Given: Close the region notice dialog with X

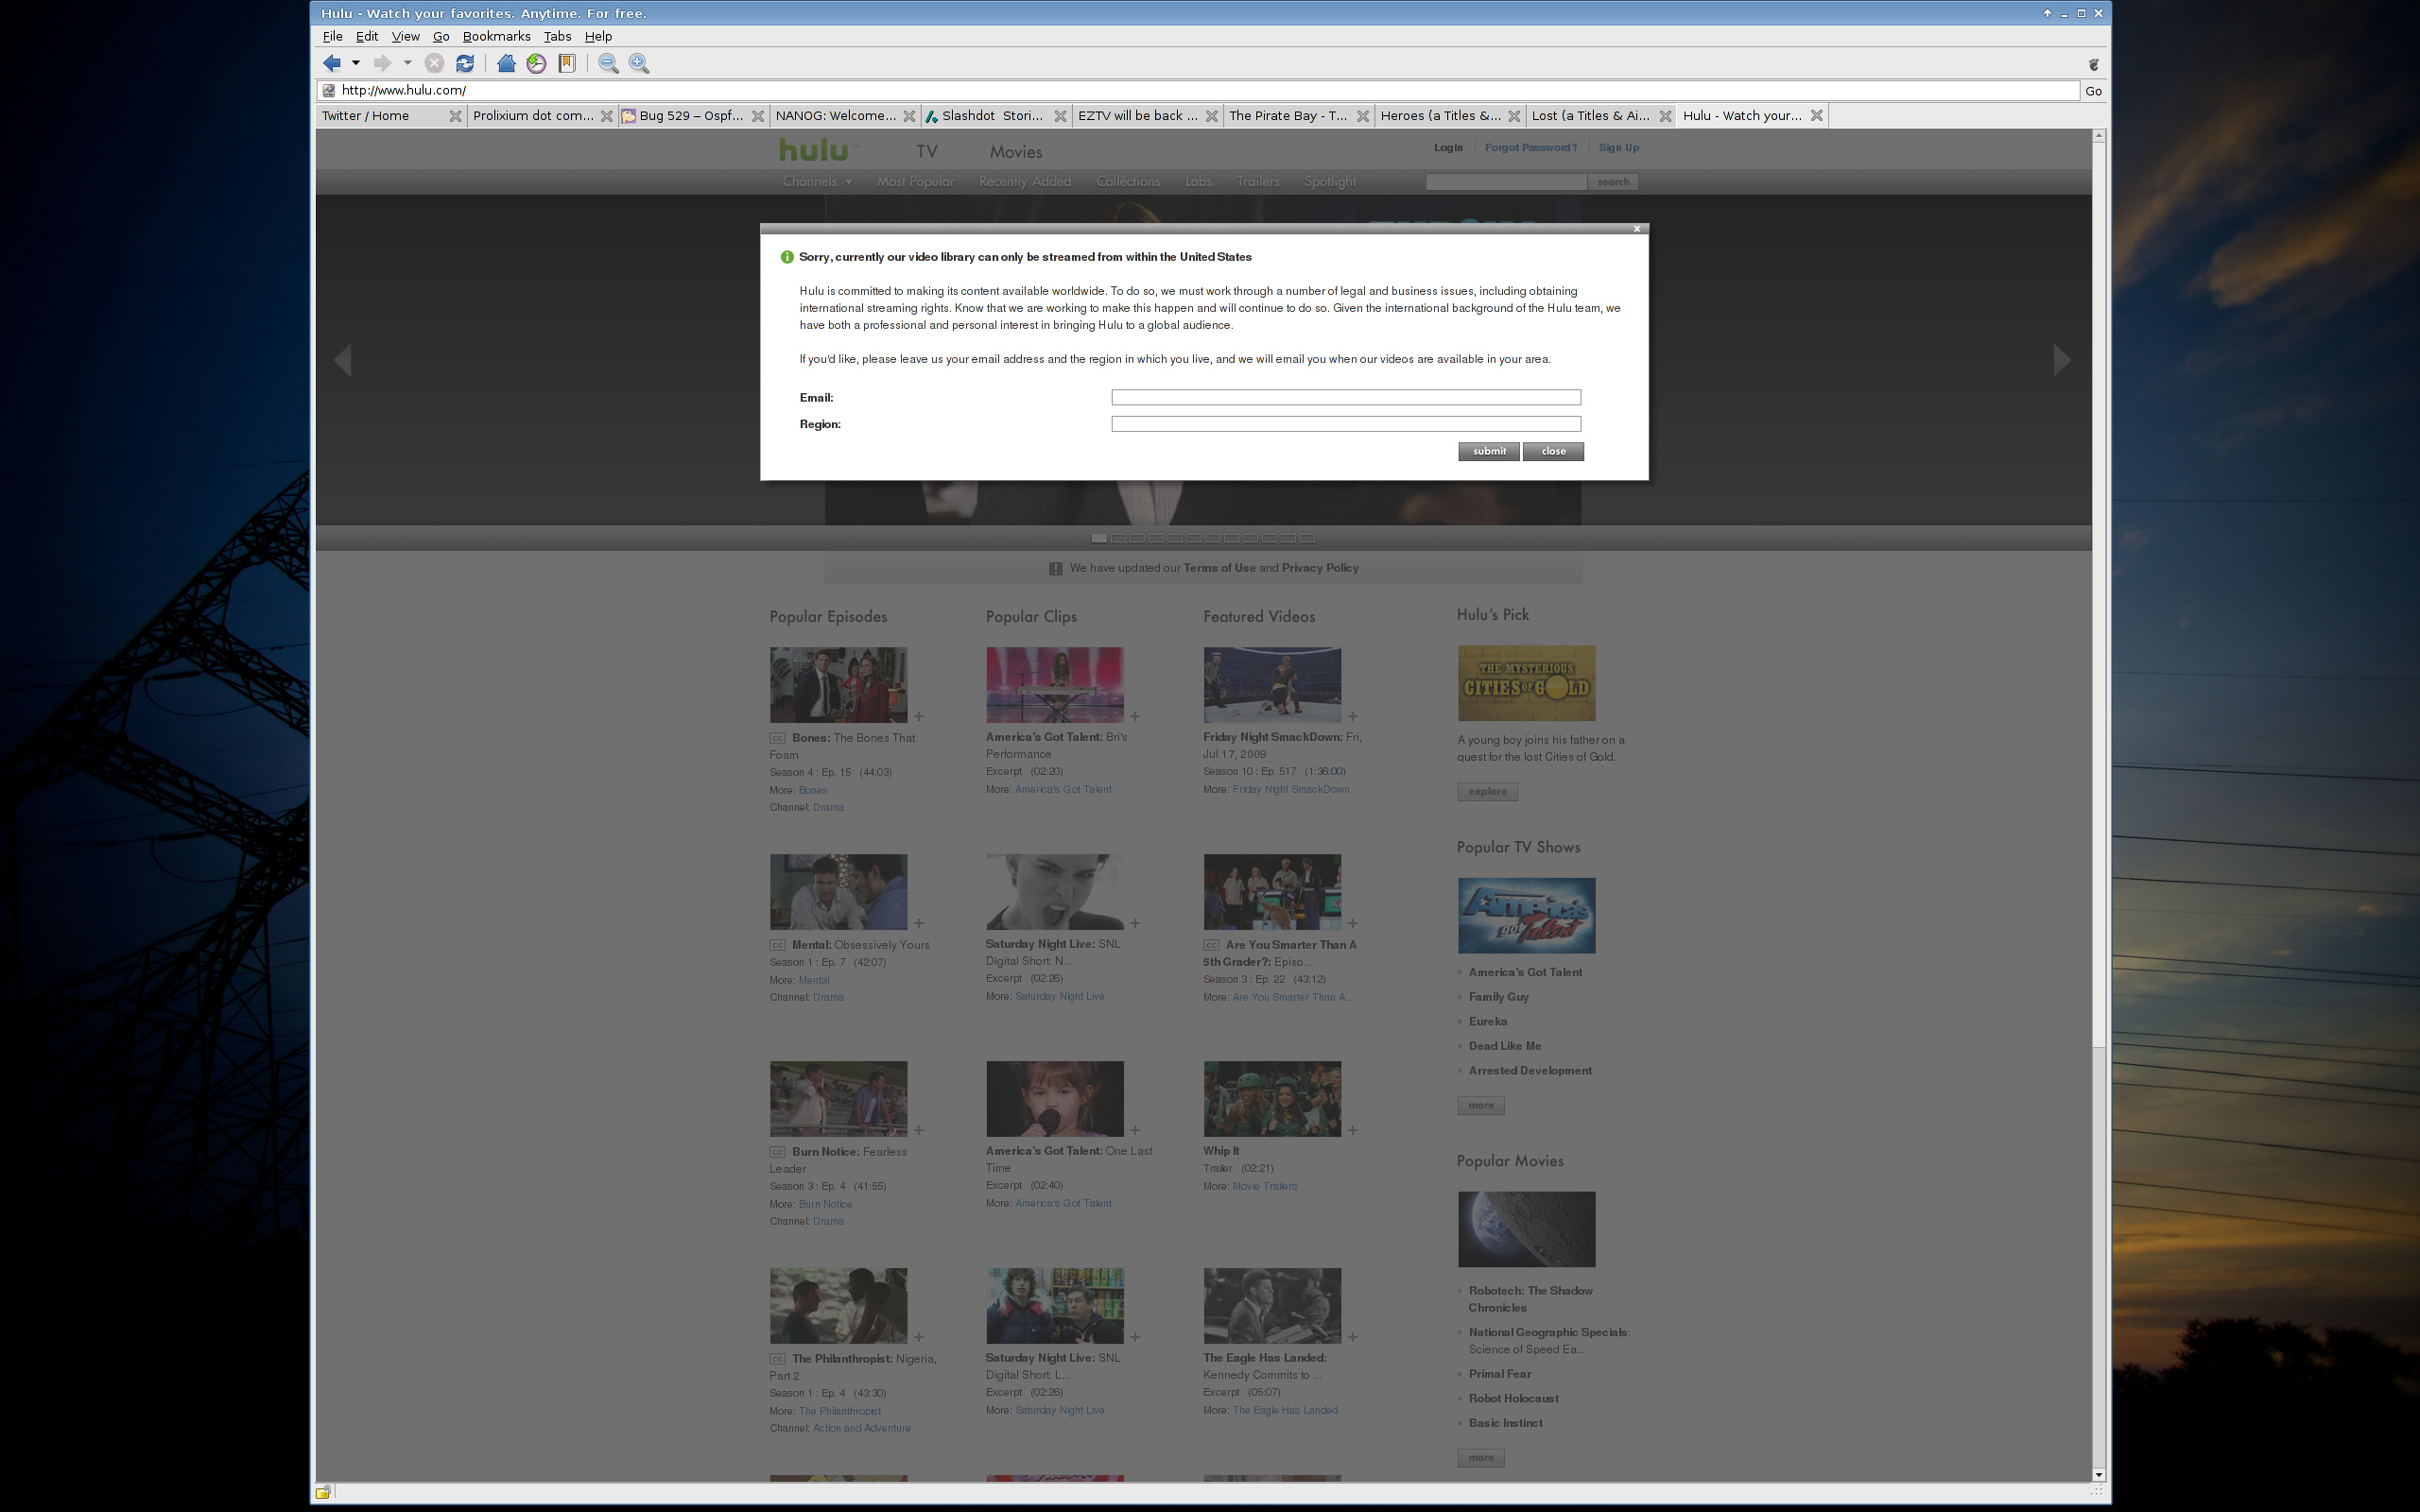Looking at the screenshot, I should click(1637, 229).
